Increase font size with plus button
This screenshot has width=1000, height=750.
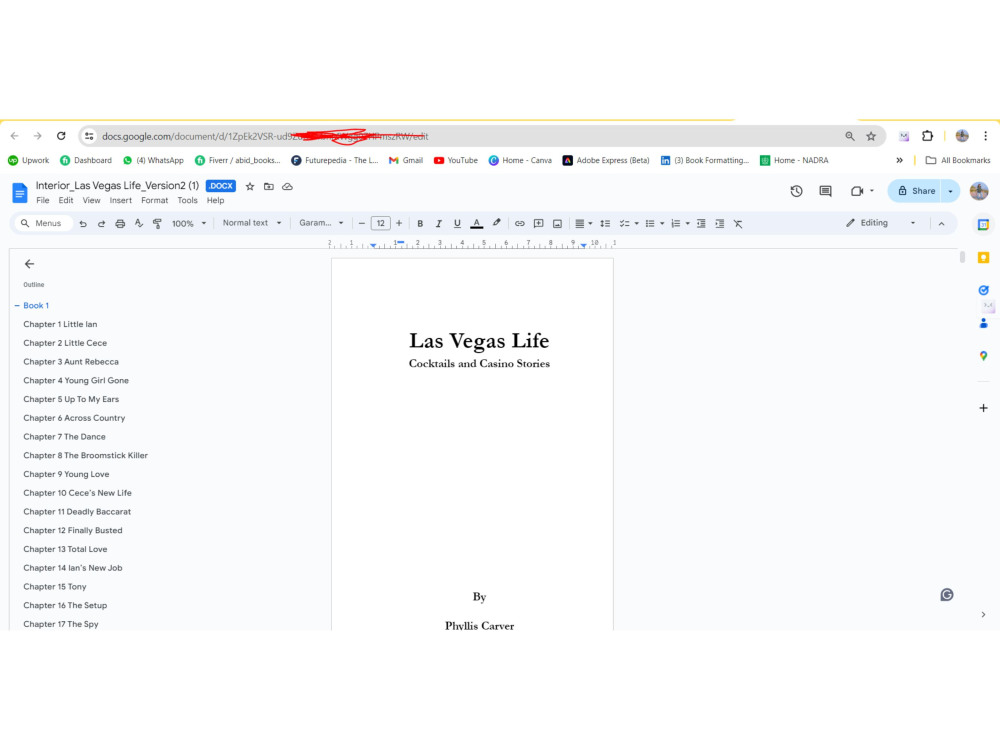pyautogui.click(x=399, y=223)
